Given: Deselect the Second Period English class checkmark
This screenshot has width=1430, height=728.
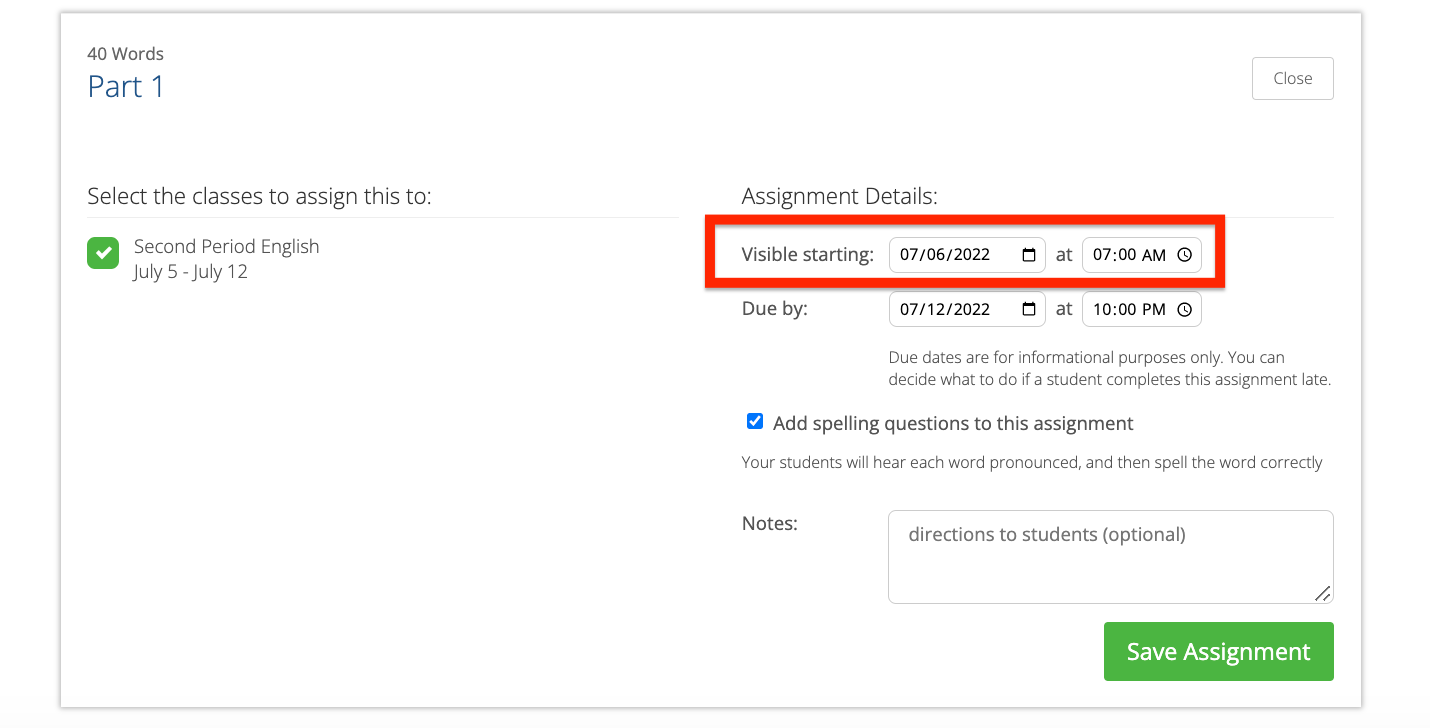Looking at the screenshot, I should tap(103, 253).
